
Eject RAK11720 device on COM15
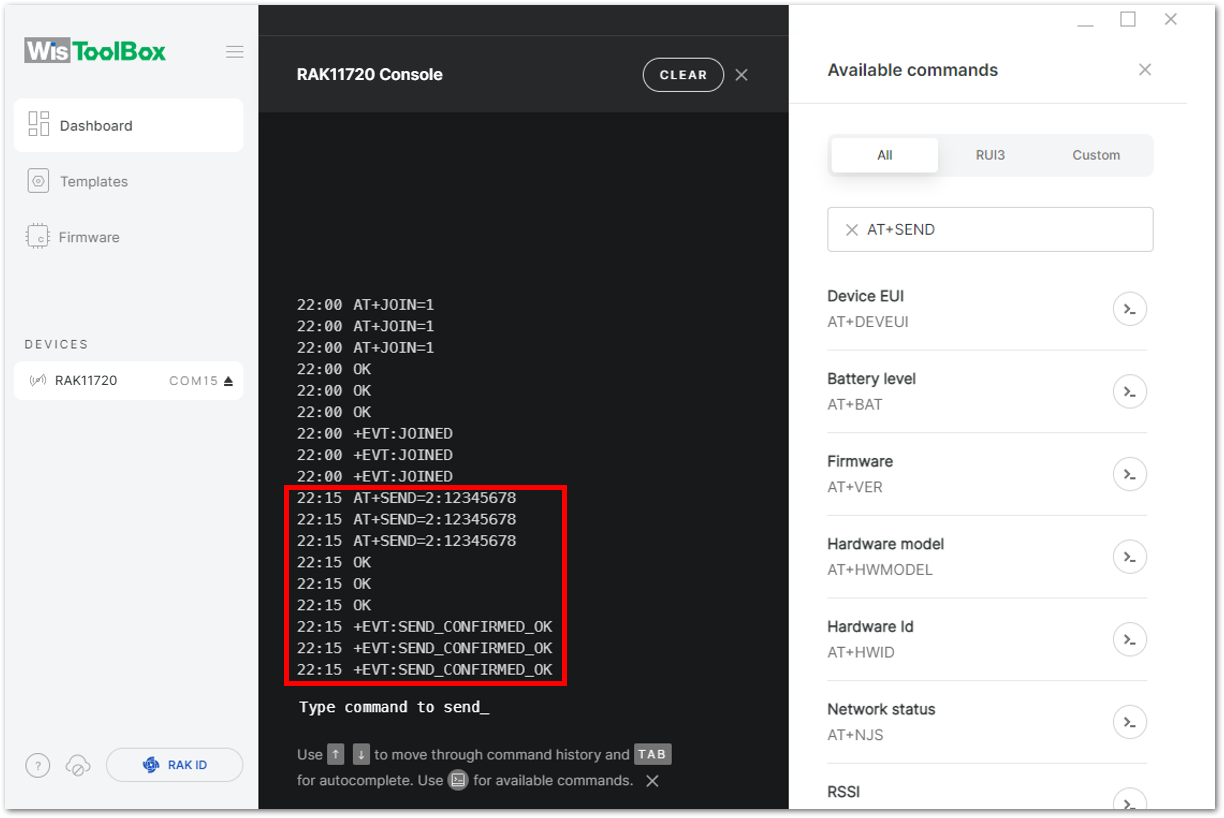[x=228, y=381]
